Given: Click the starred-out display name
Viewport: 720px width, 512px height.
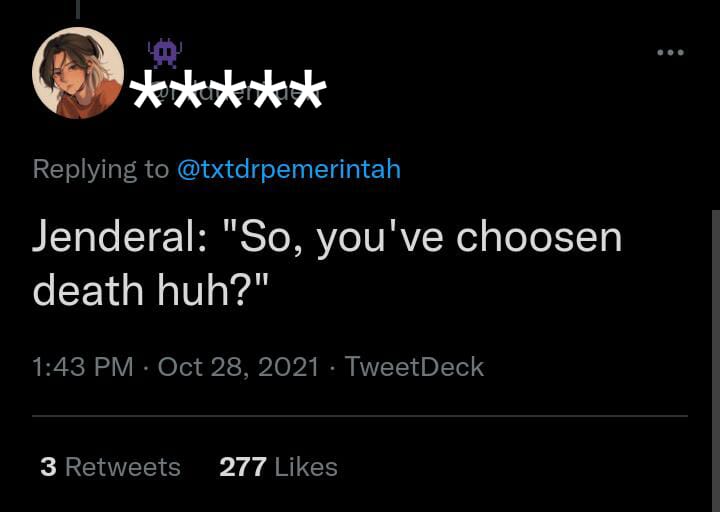Looking at the screenshot, I should point(229,92).
